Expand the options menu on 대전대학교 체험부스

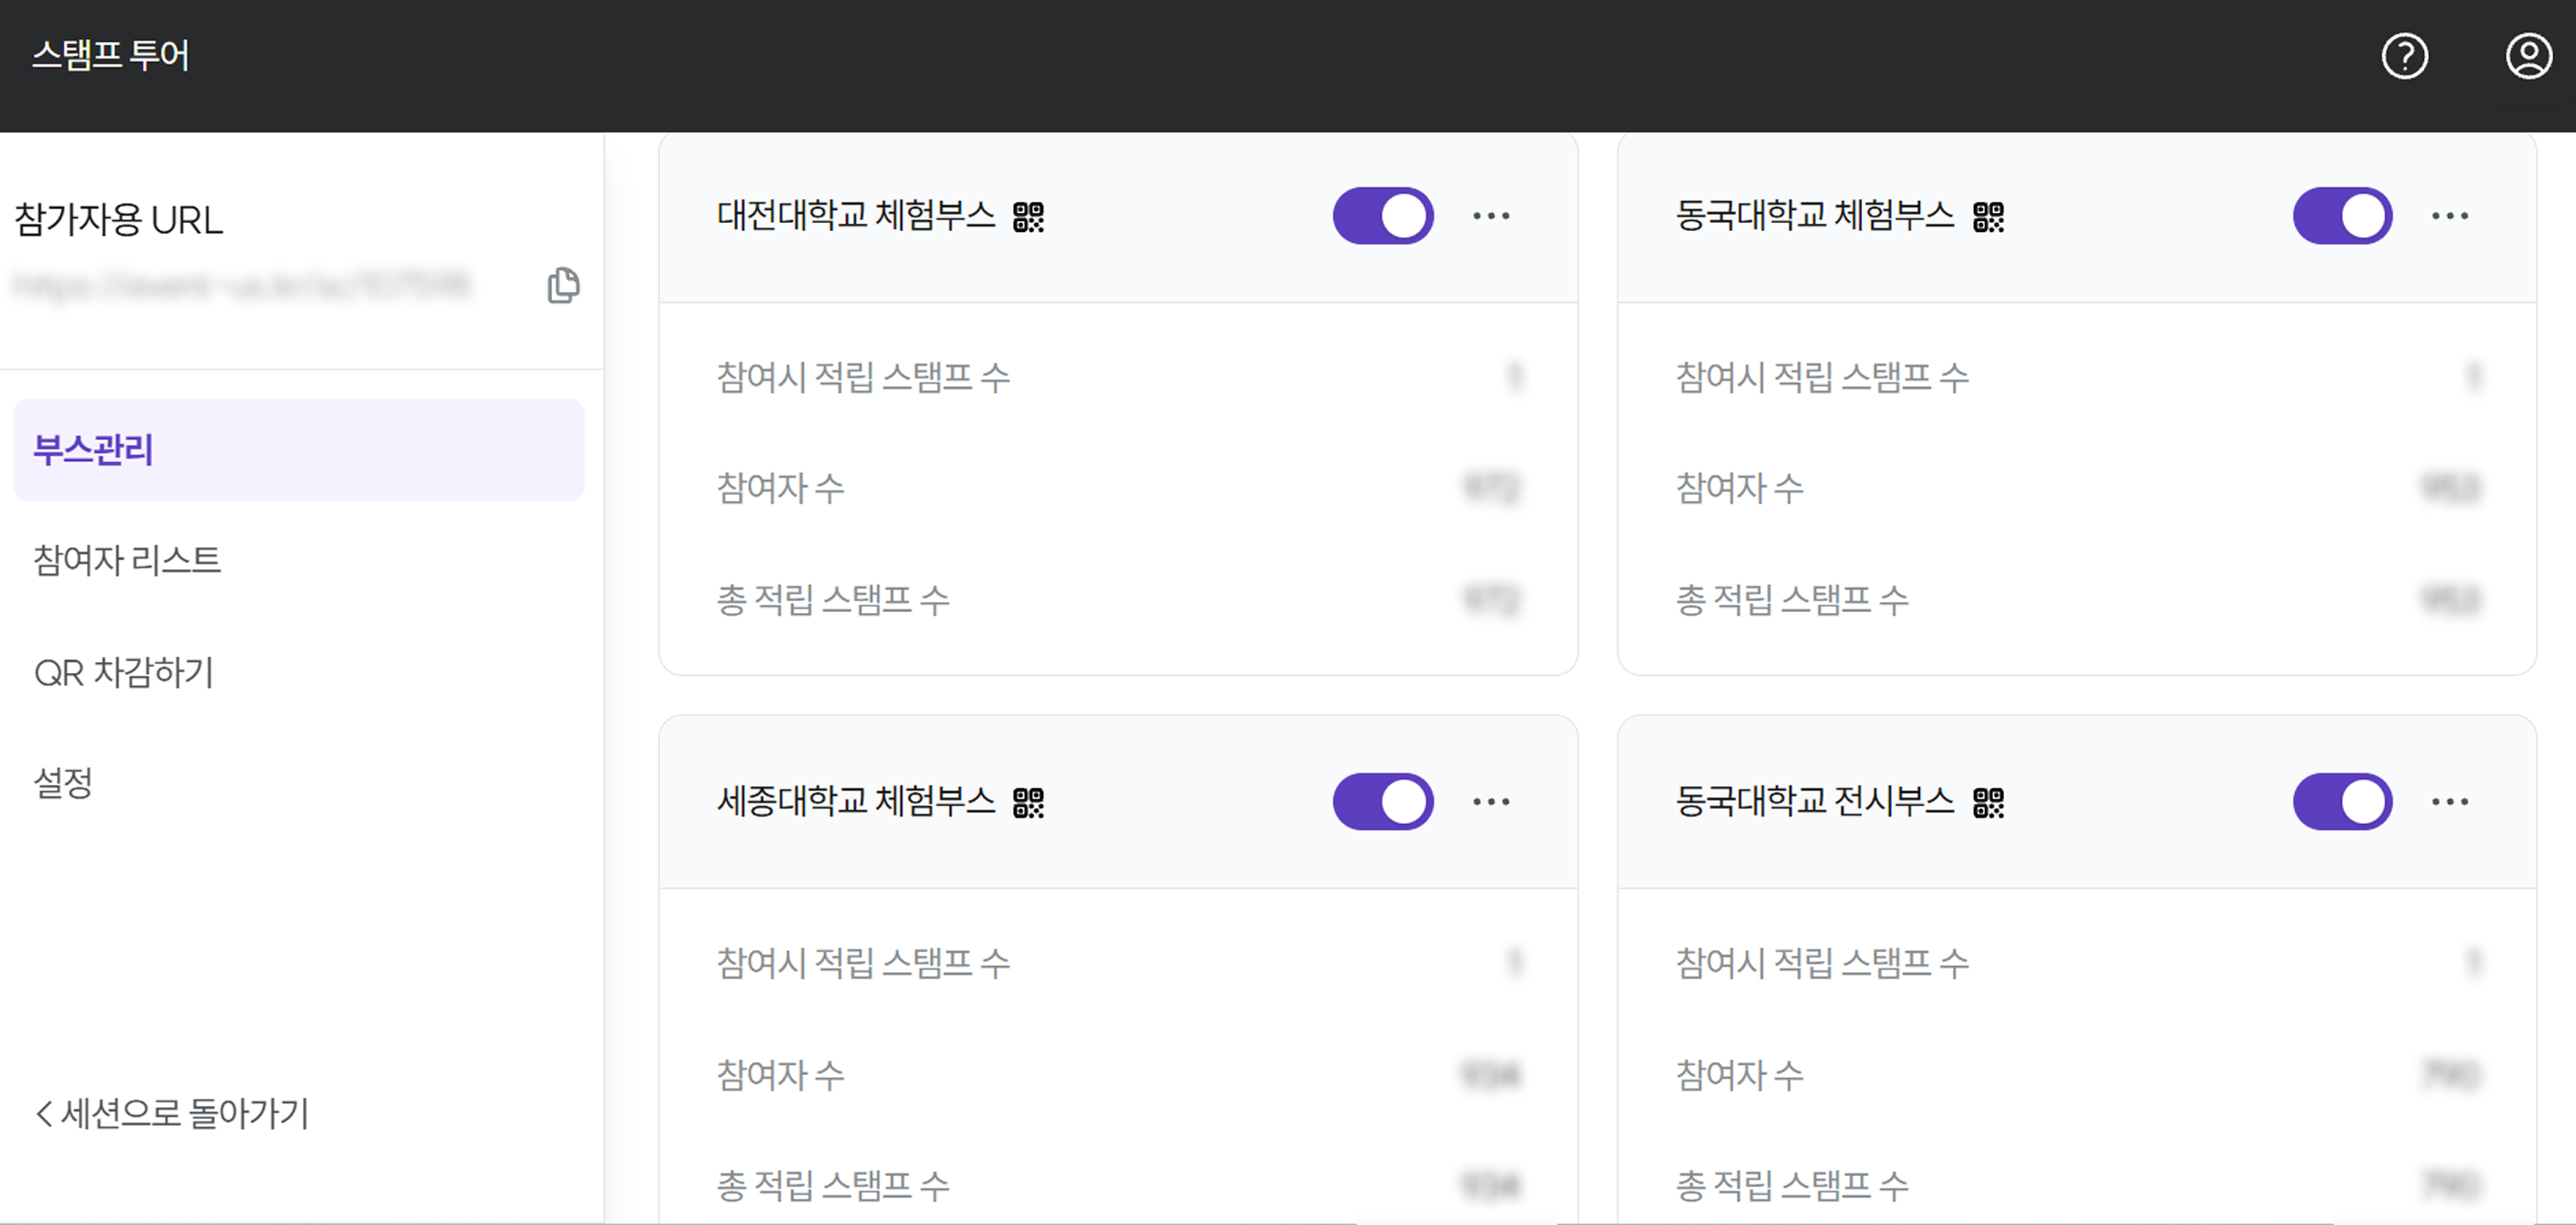click(x=1491, y=215)
